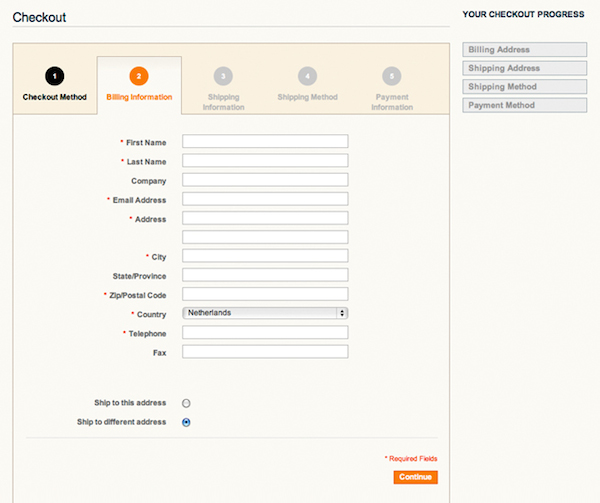Open the Country dropdown showing Netherlands
600x503 pixels.
265,313
